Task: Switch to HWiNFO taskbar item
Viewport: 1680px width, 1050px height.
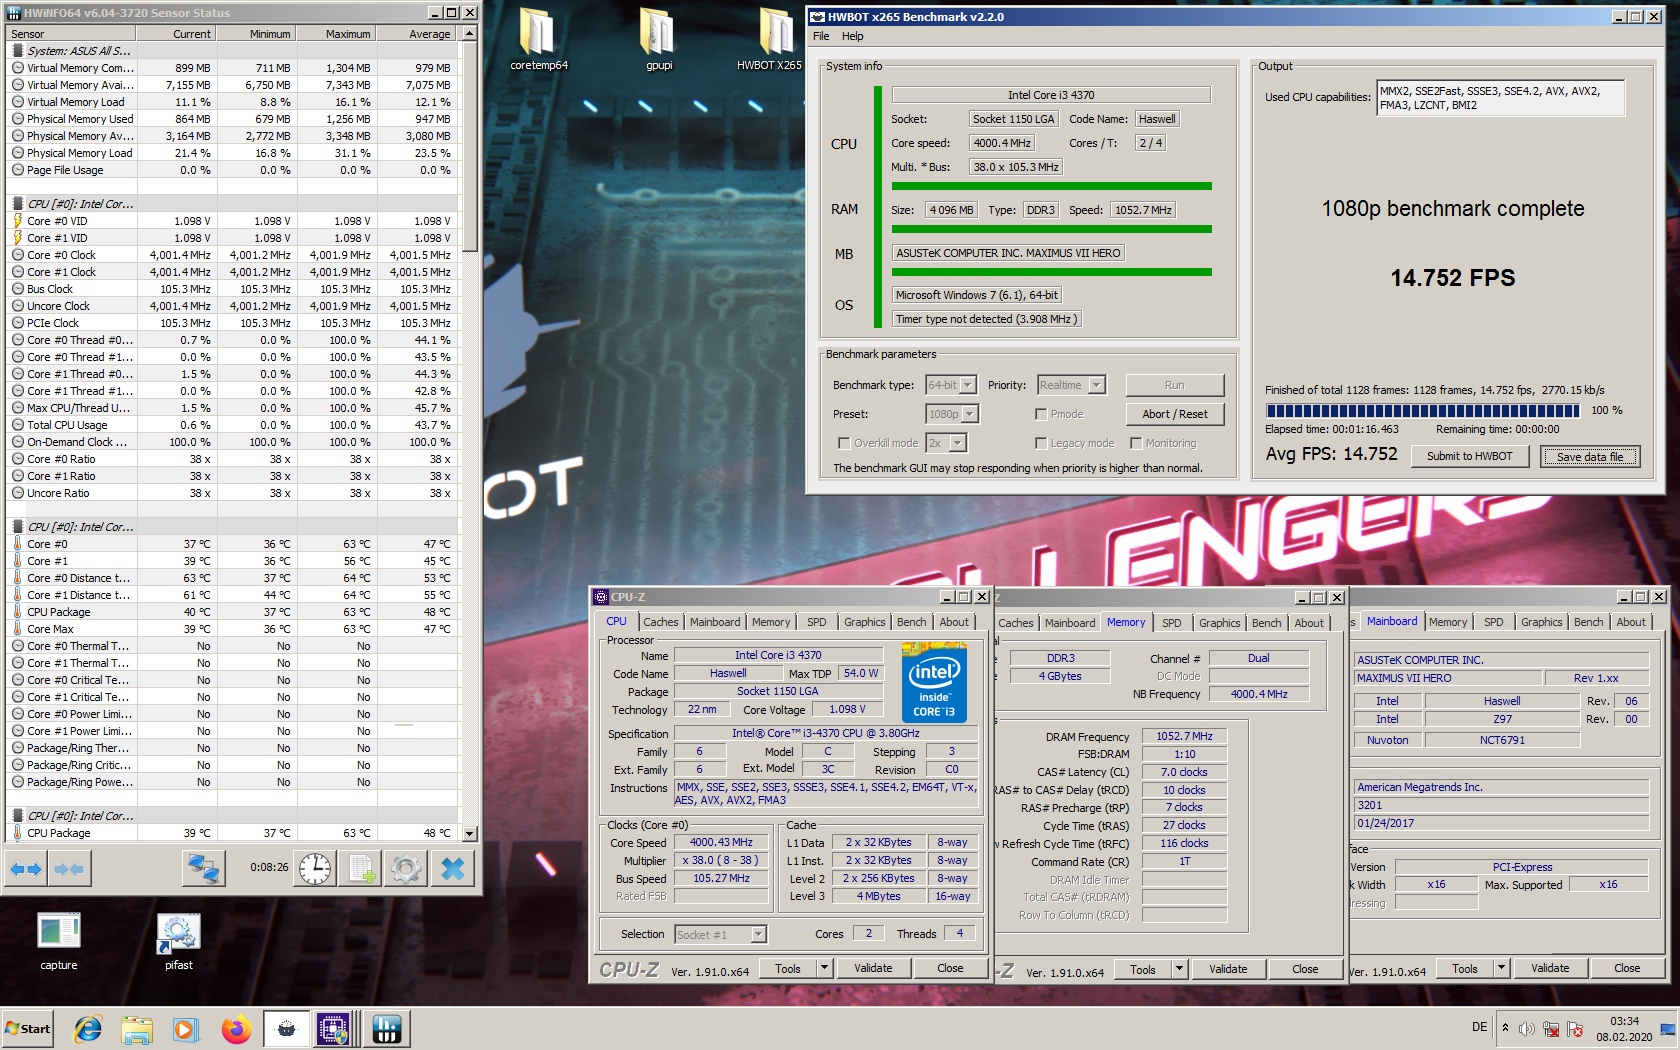Action: click(387, 1028)
